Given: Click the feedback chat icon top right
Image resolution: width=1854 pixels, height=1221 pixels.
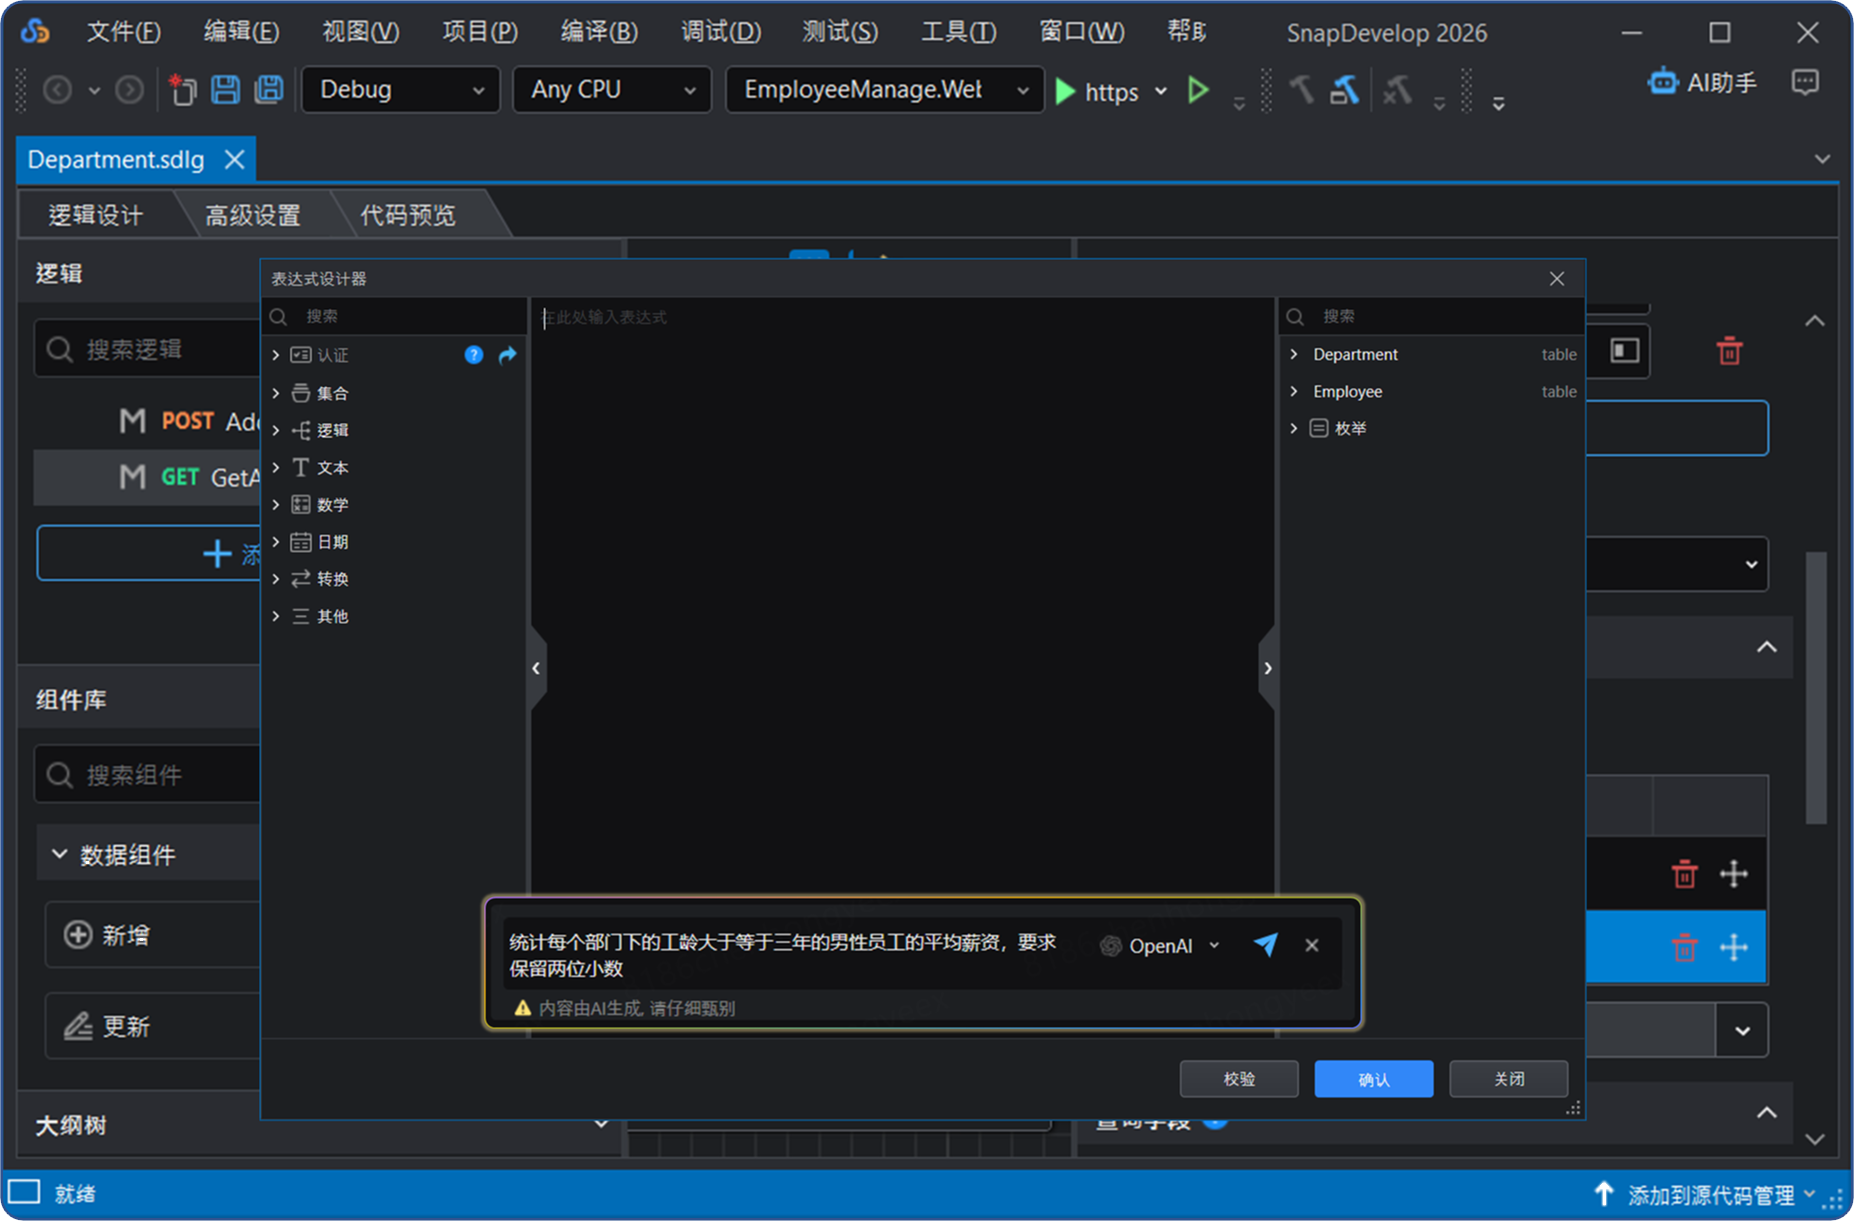Looking at the screenshot, I should pyautogui.click(x=1805, y=82).
